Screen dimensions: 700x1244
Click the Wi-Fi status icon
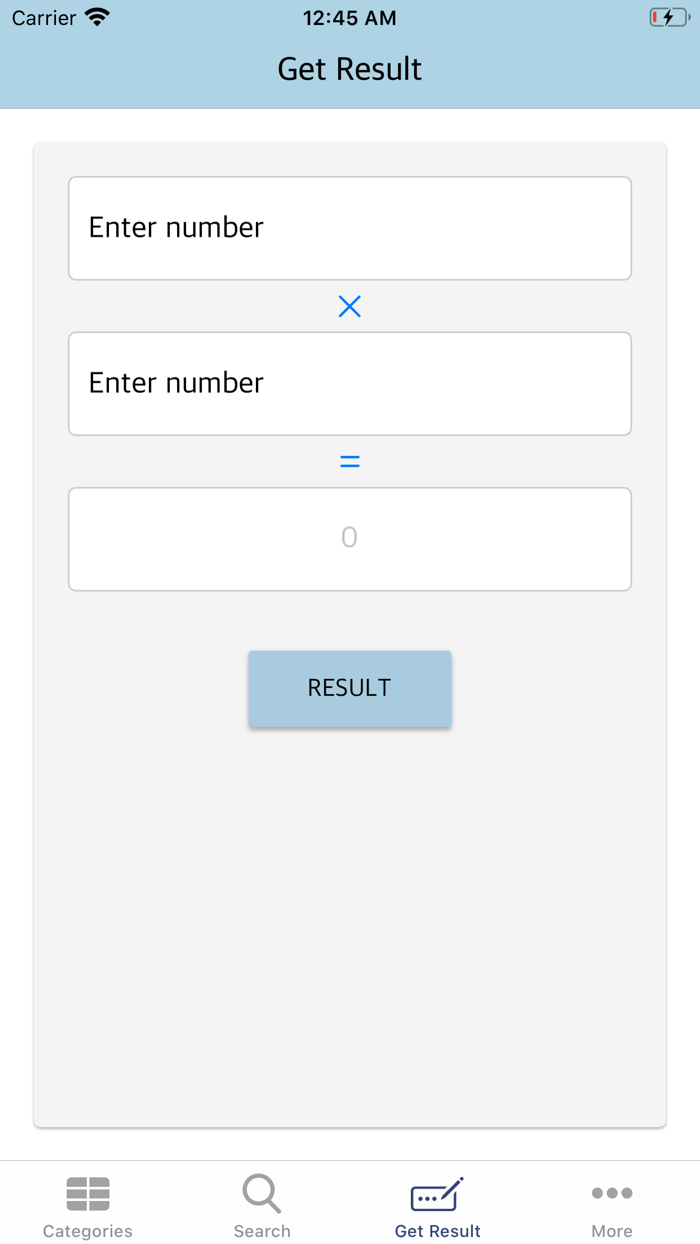(97, 18)
